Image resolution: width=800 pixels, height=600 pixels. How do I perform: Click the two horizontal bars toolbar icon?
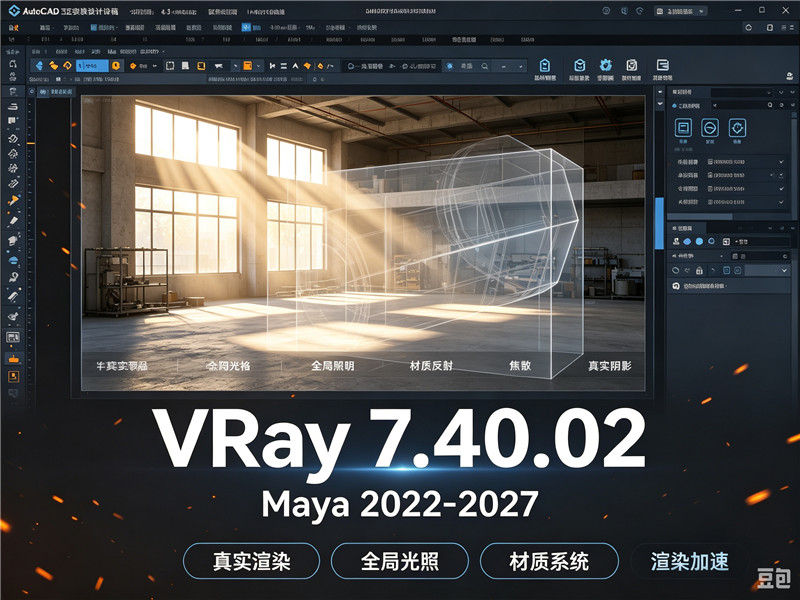(284, 66)
